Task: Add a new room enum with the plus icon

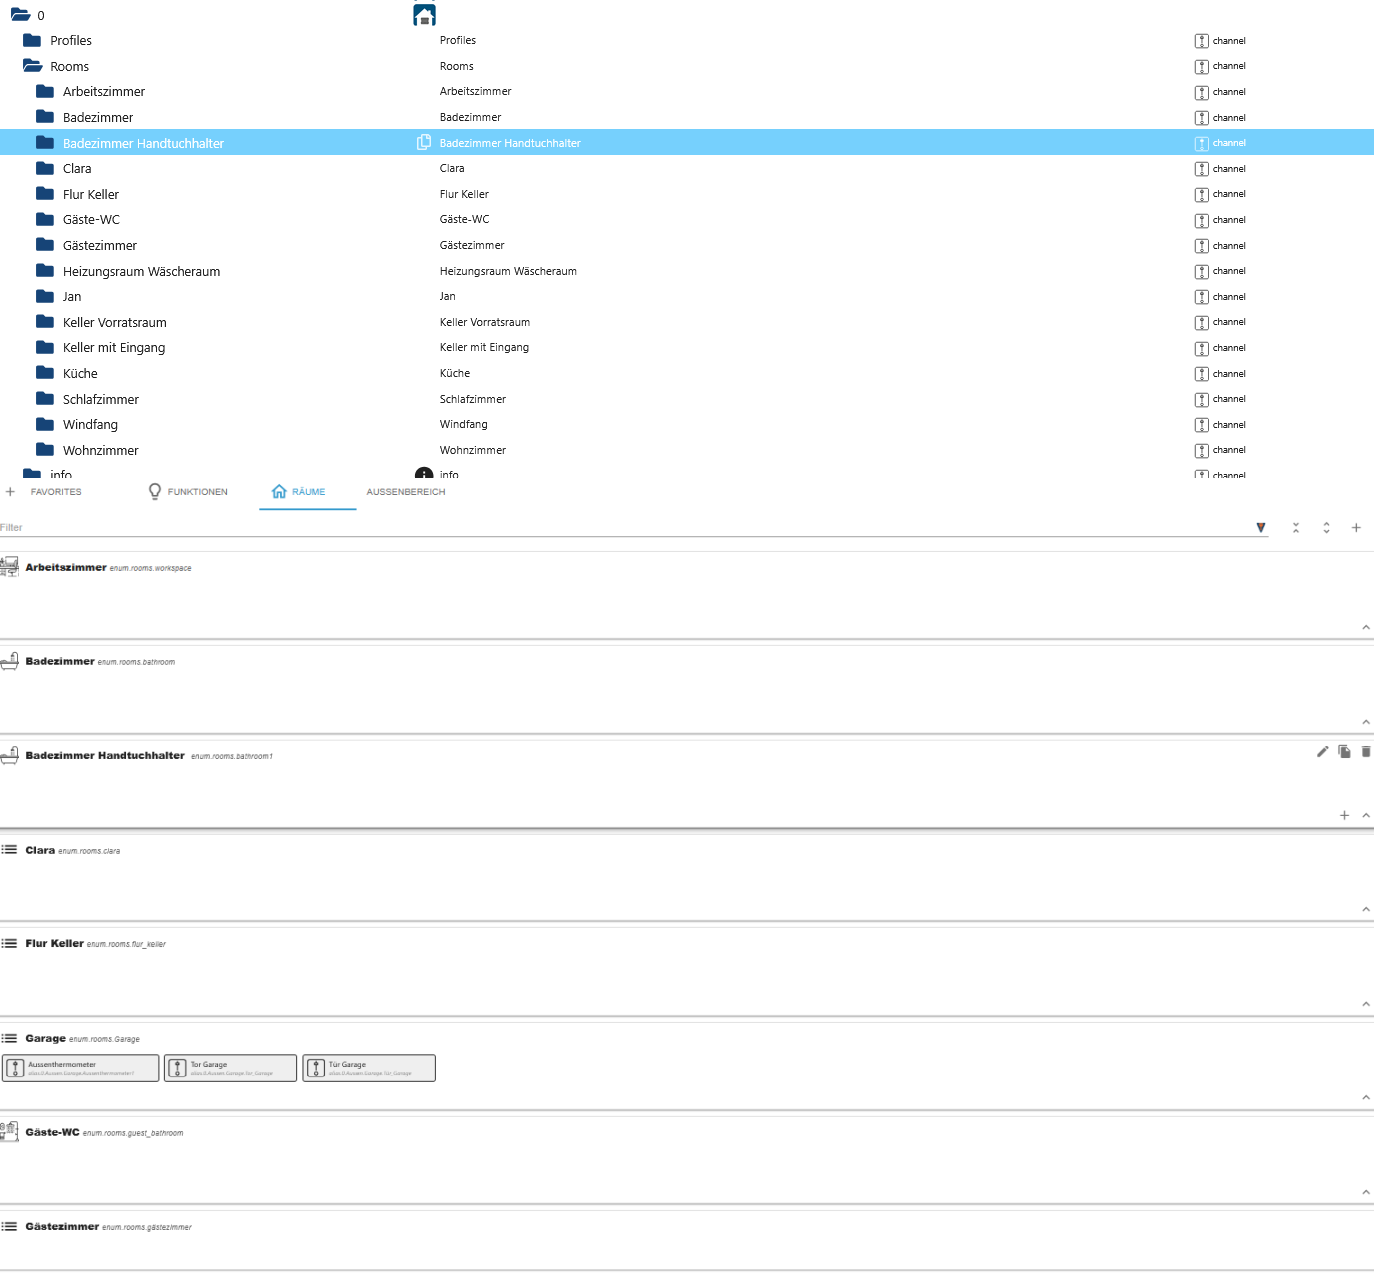Action: pos(1356,528)
